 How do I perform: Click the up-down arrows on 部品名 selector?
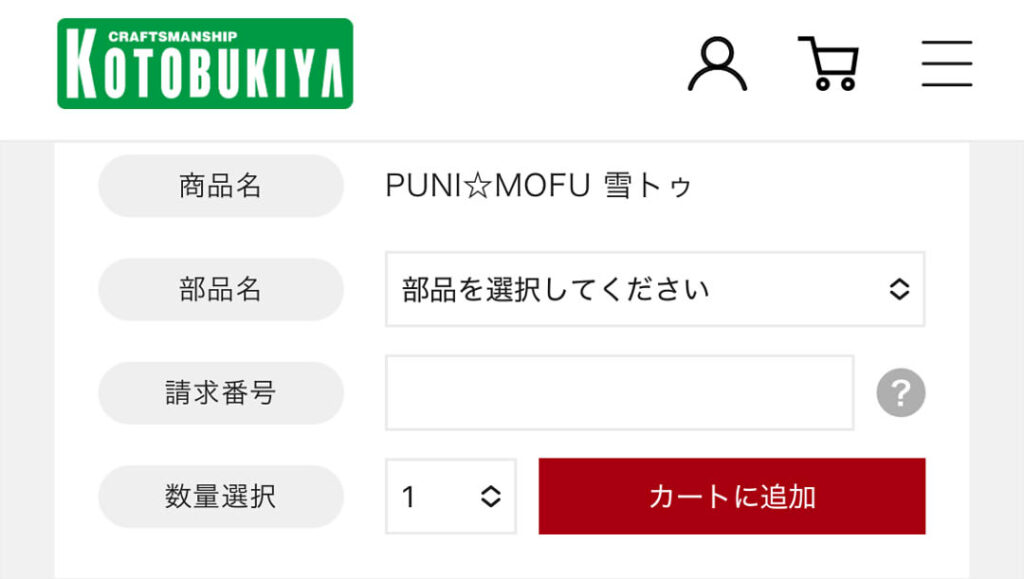(899, 290)
